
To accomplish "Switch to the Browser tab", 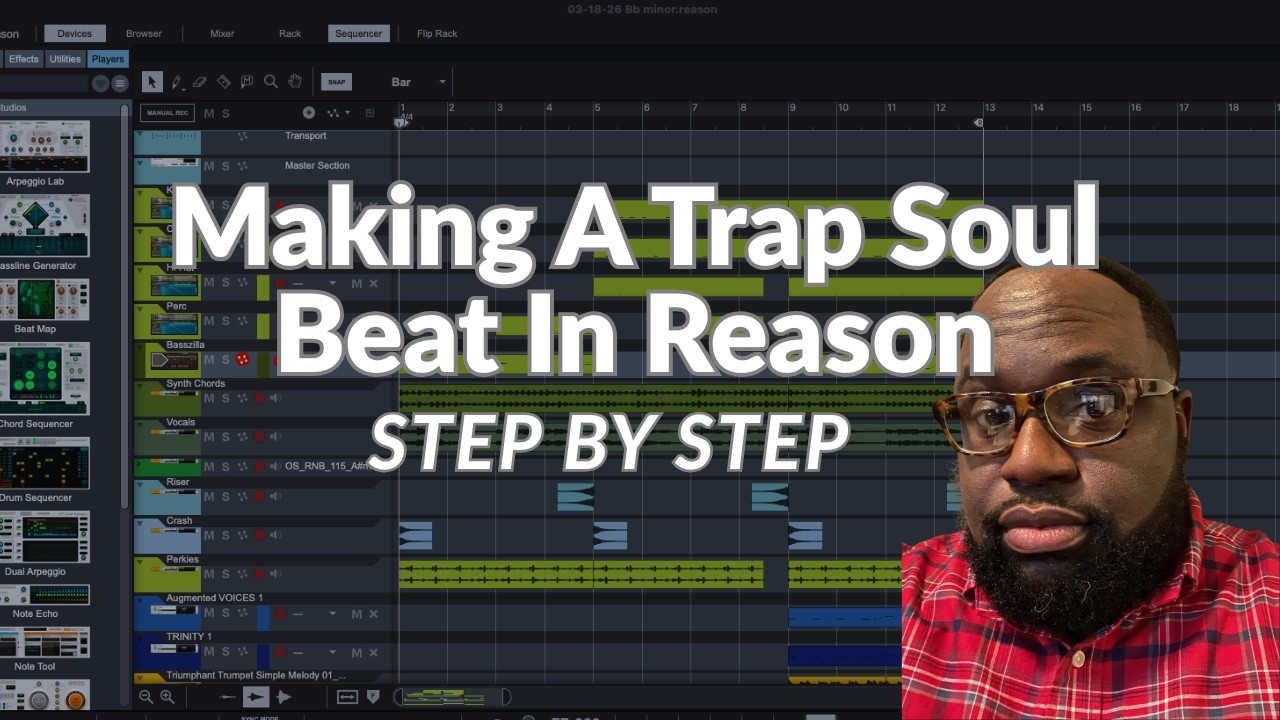I will tap(143, 33).
